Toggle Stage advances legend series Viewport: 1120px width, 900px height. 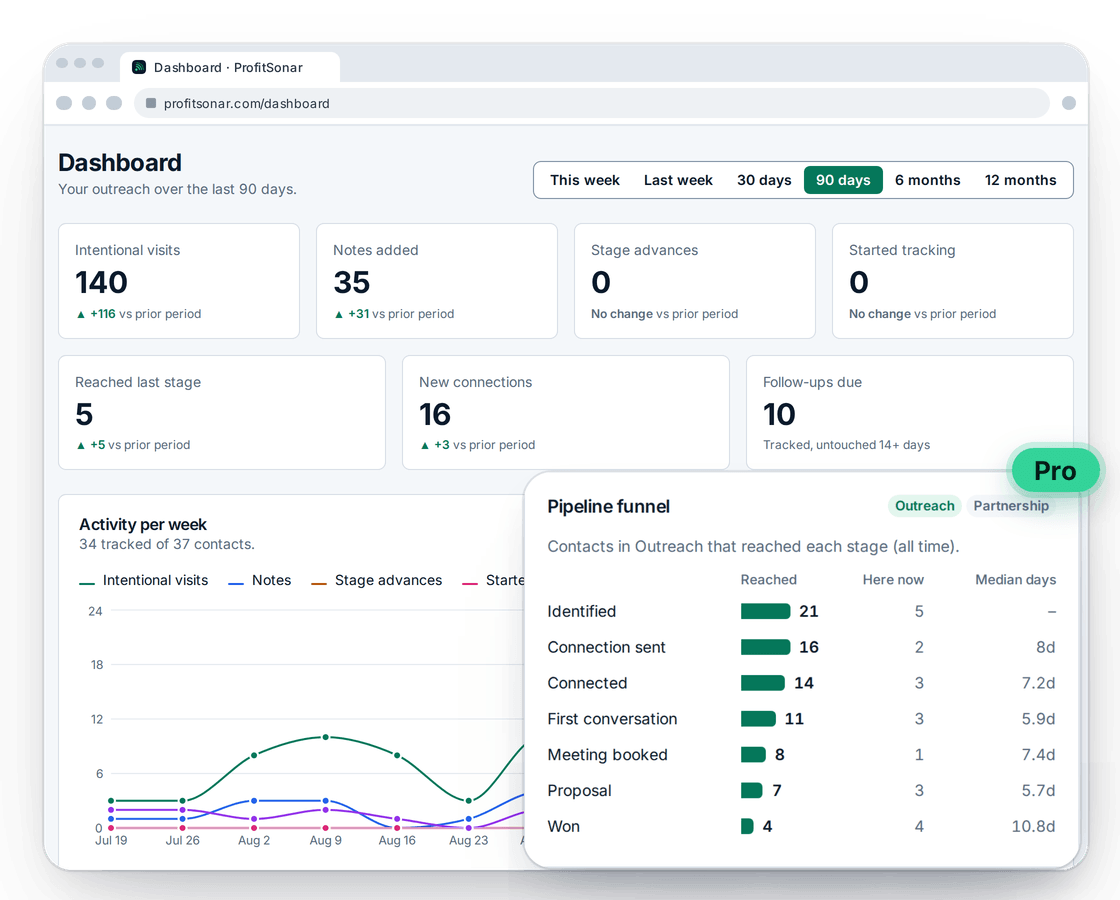click(x=376, y=581)
